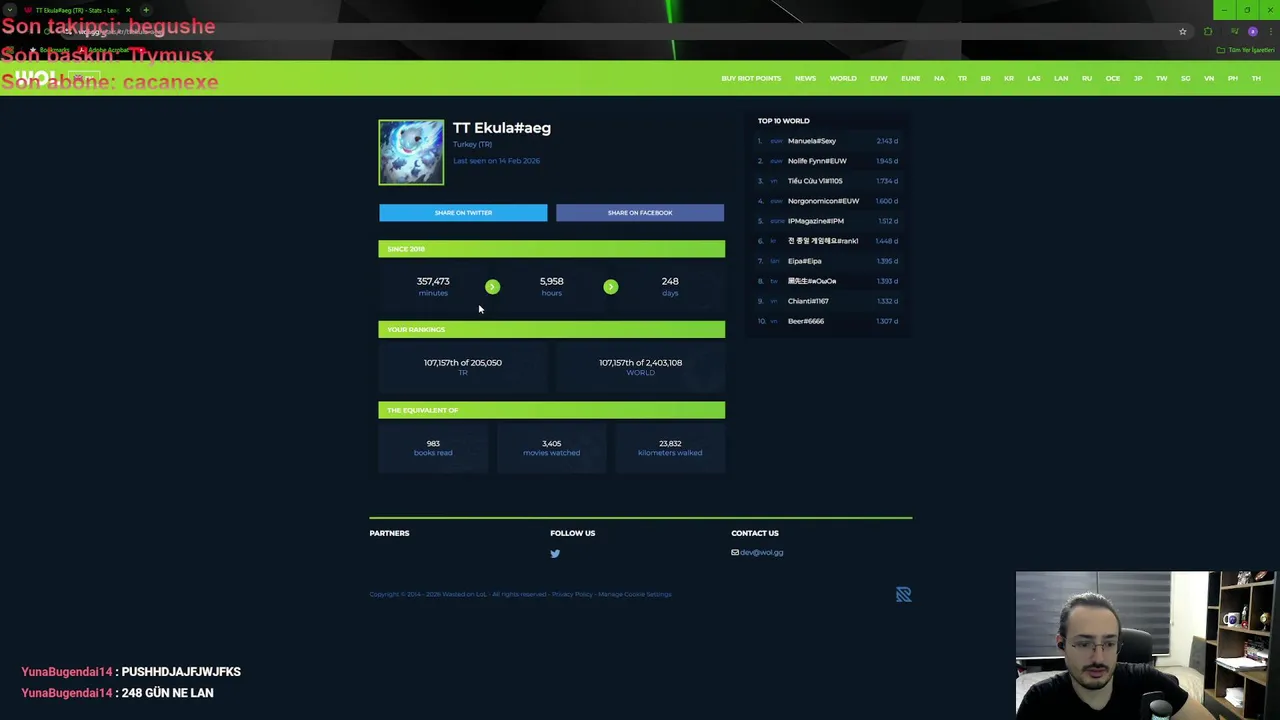This screenshot has height=720, width=1280.
Task: Select the RU region in nav bar
Action: pos(1087,78)
